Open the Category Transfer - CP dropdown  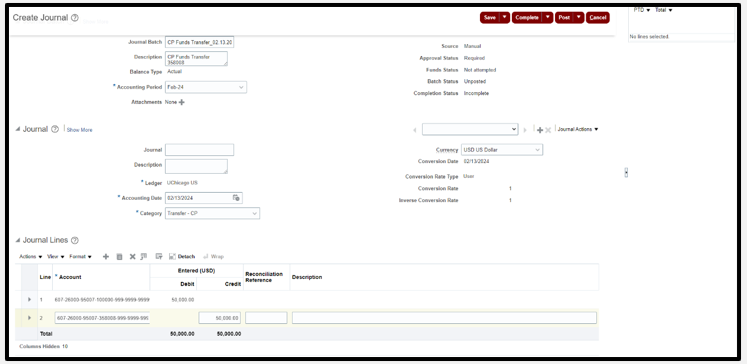(x=254, y=213)
